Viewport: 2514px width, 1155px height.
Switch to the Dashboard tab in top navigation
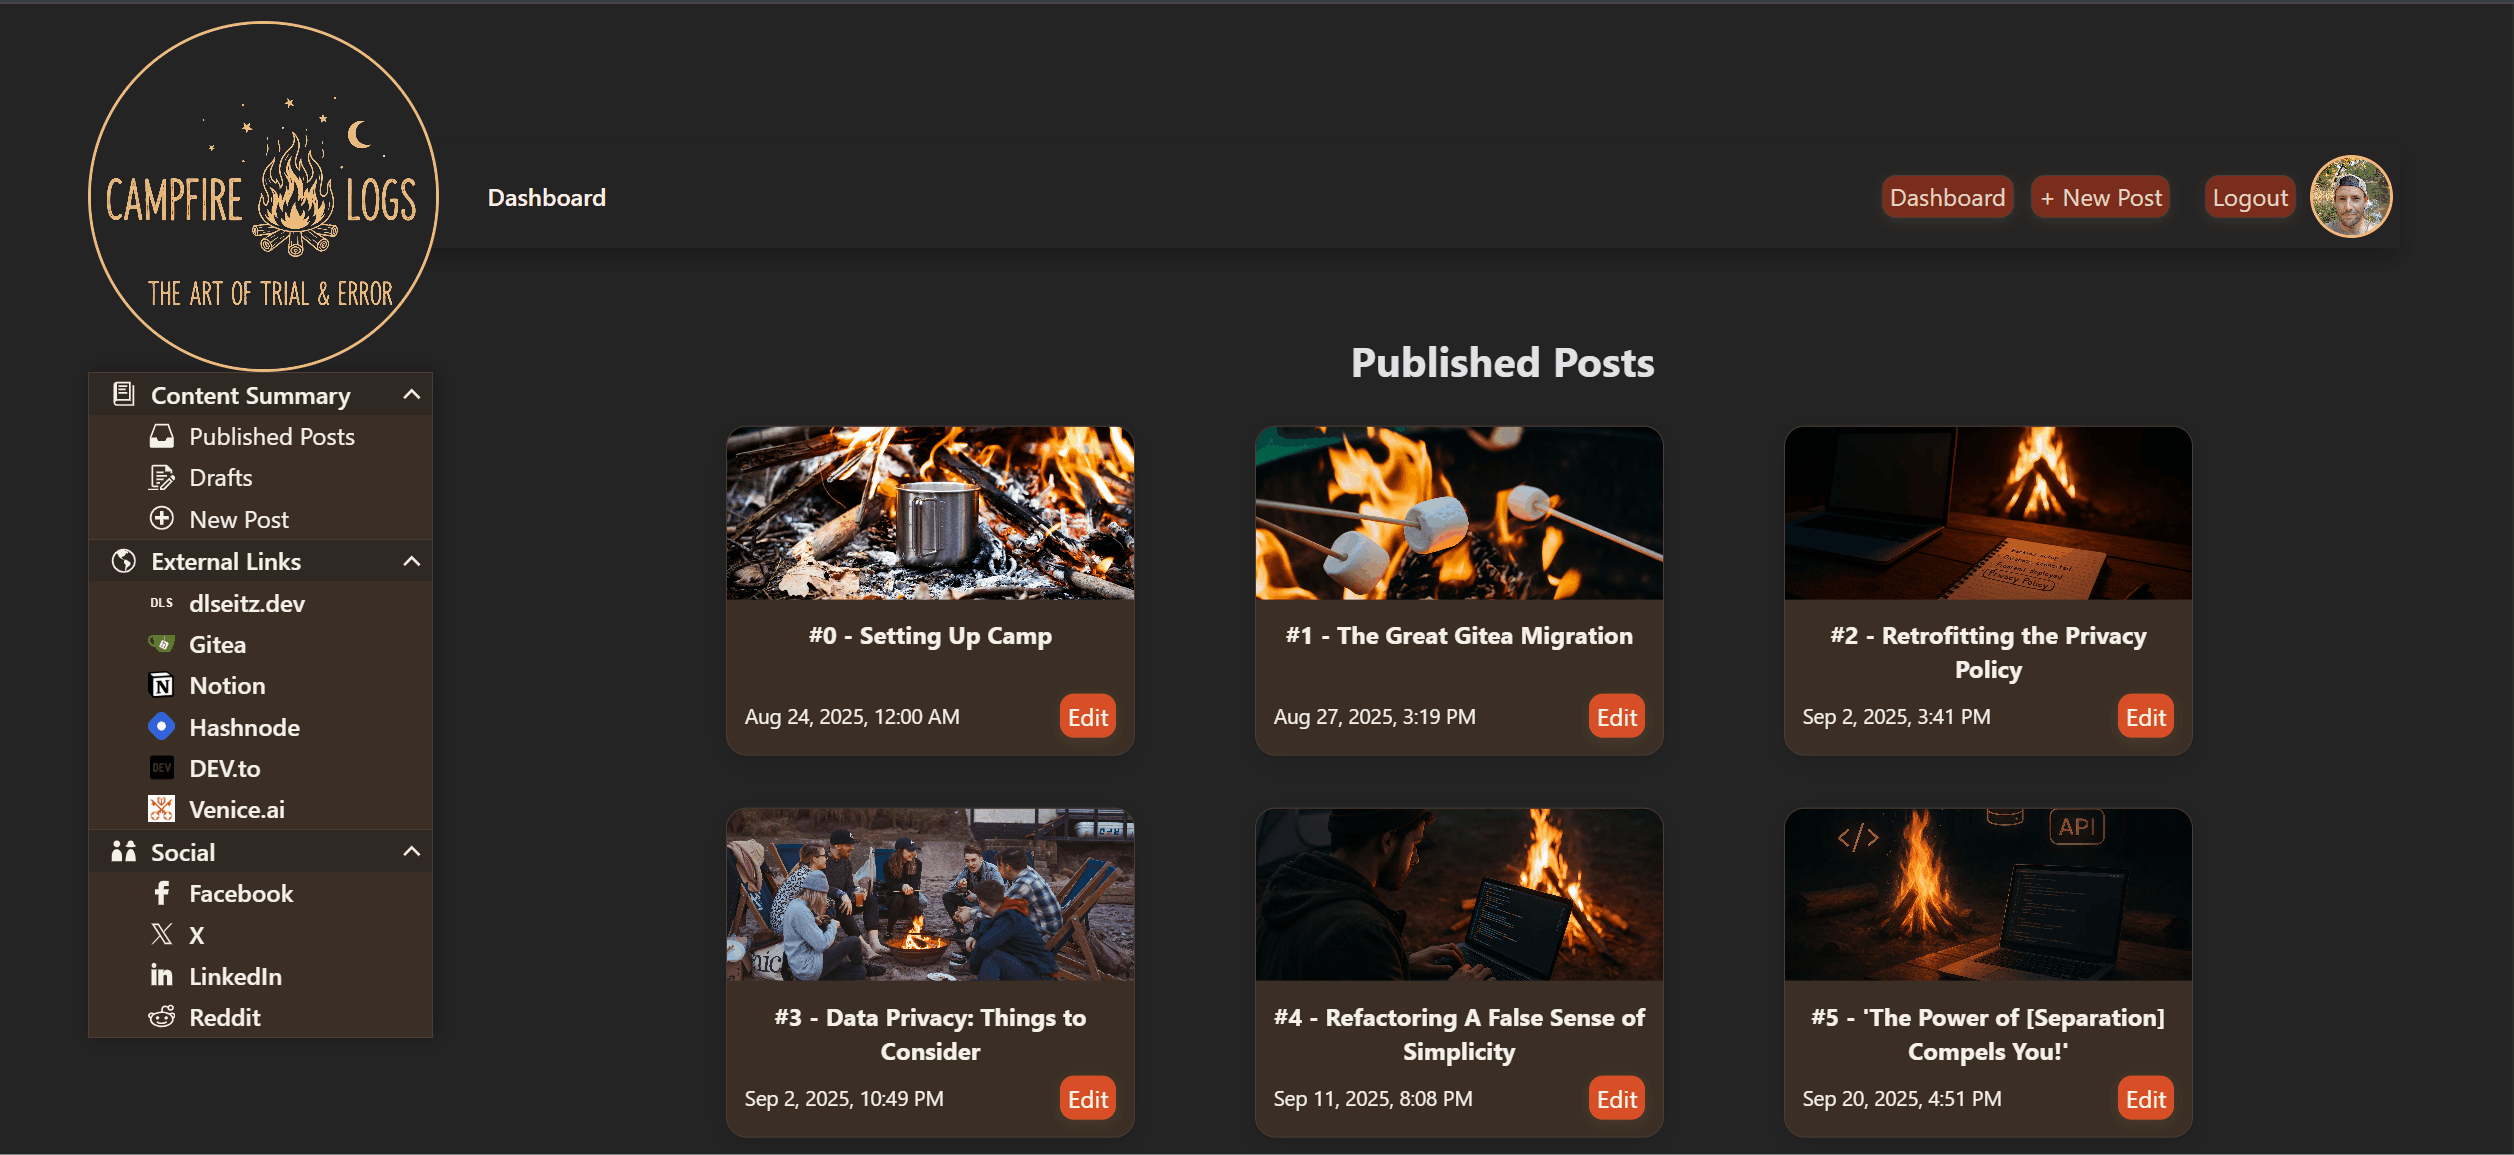(1946, 197)
